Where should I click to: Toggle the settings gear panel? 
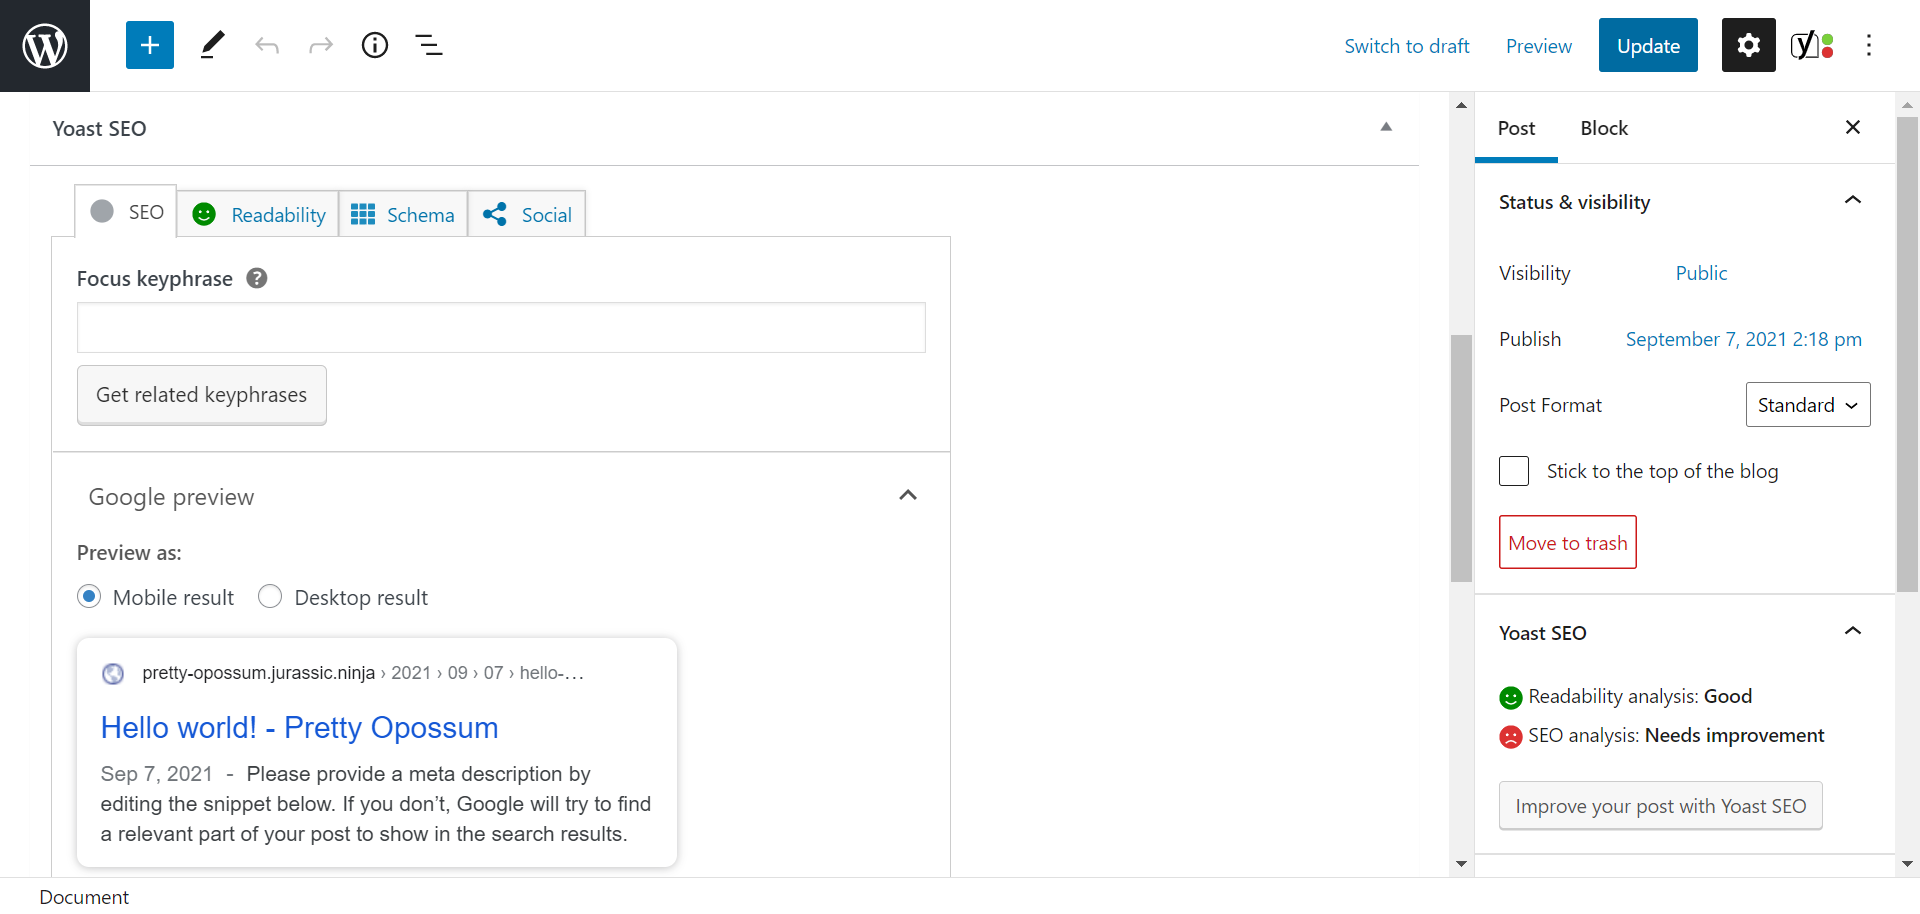[x=1749, y=45]
